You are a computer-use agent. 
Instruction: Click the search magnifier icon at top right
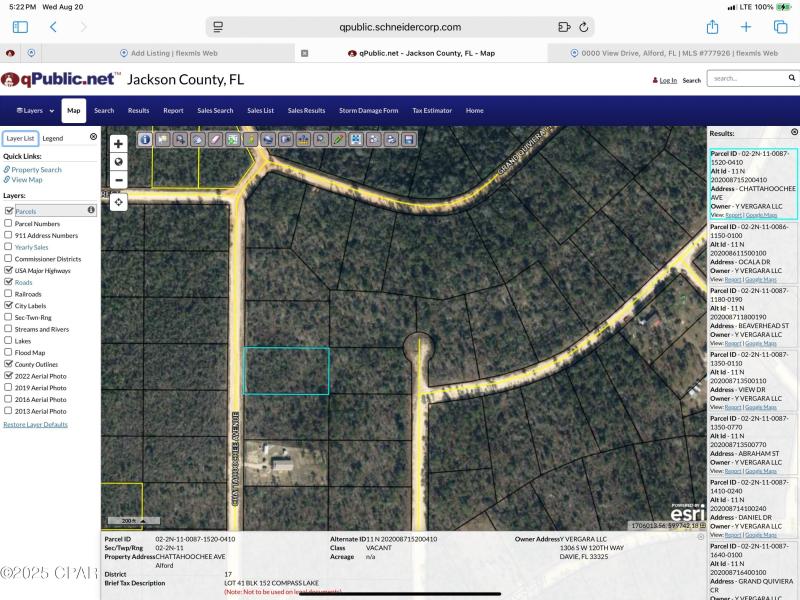point(791,78)
